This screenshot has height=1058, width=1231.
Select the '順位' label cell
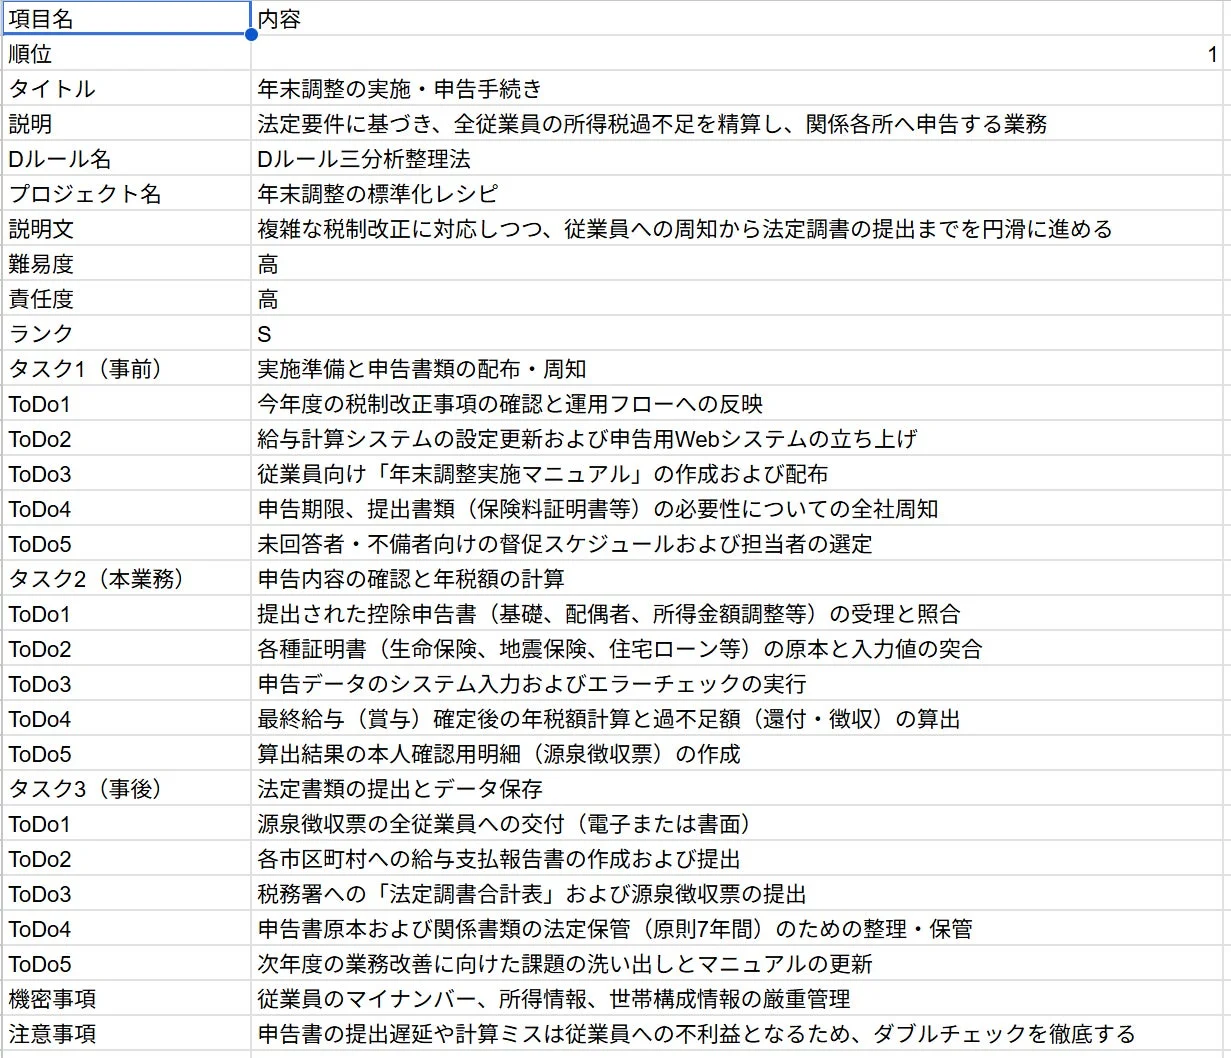[x=125, y=53]
